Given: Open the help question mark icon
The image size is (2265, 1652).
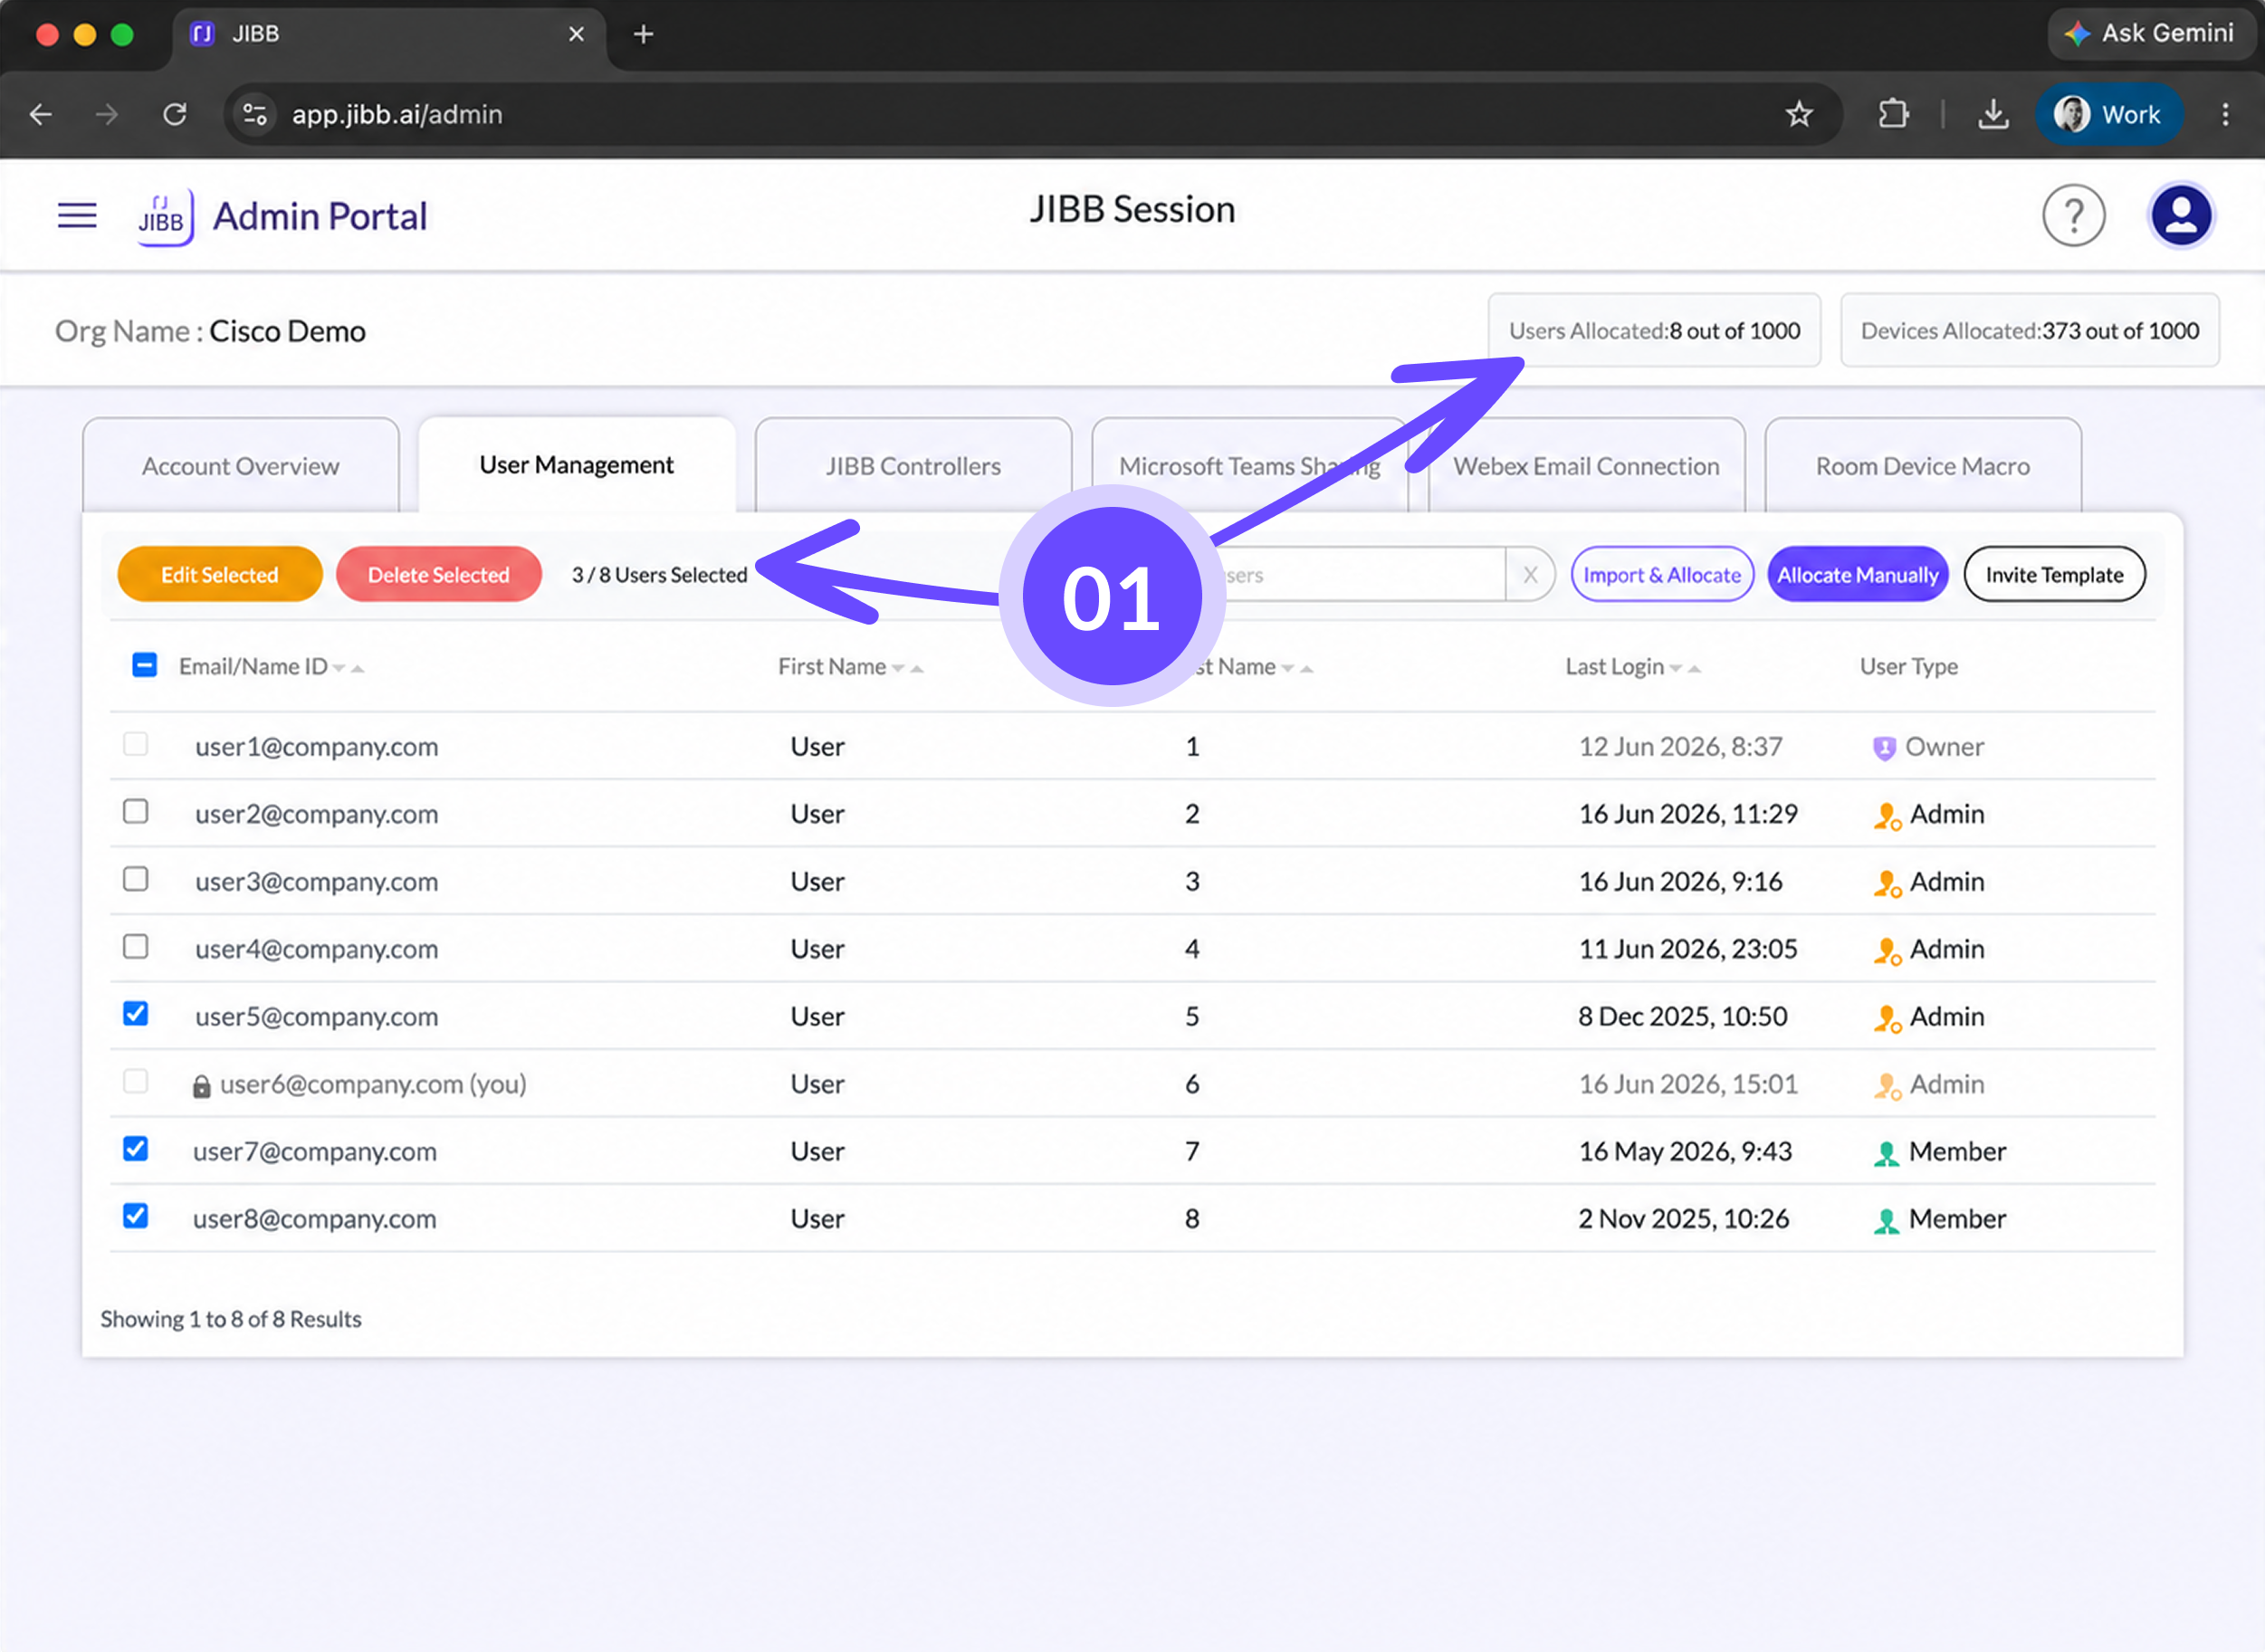Looking at the screenshot, I should [2073, 215].
